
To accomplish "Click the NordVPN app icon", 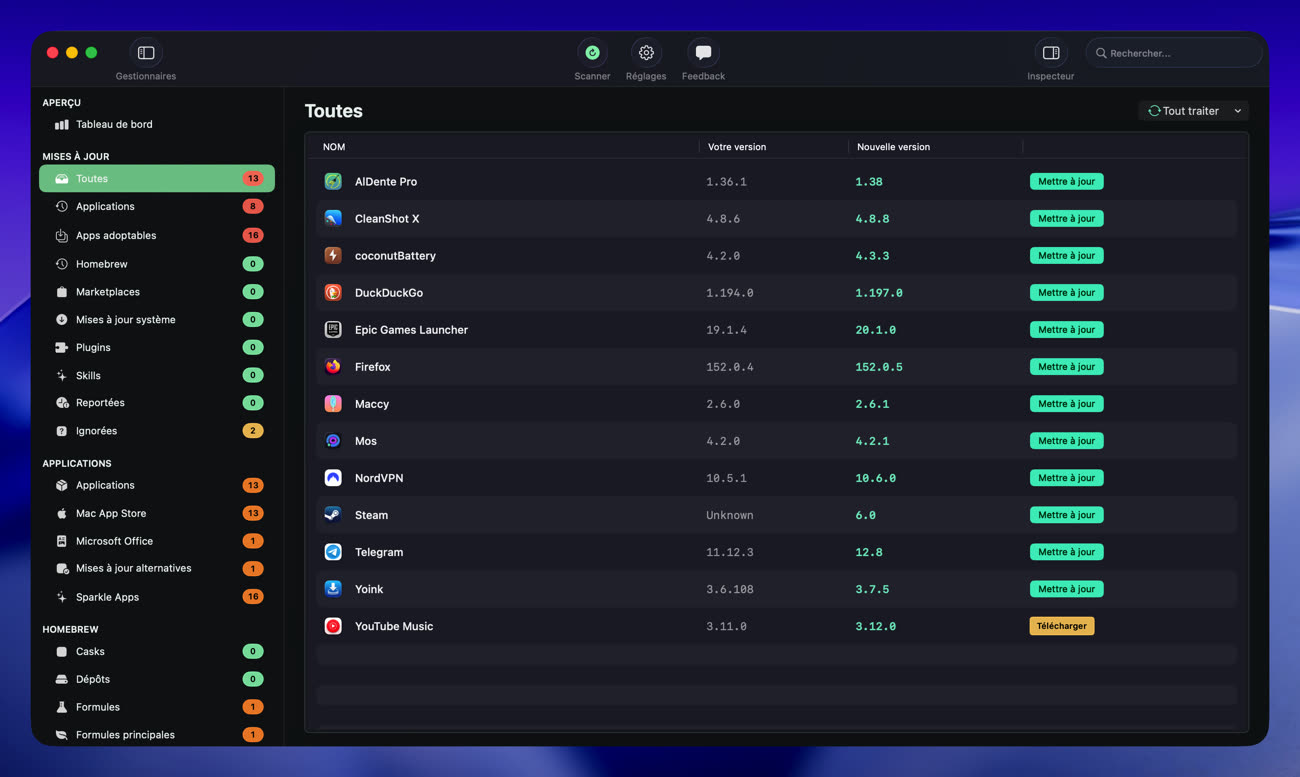I will (333, 478).
